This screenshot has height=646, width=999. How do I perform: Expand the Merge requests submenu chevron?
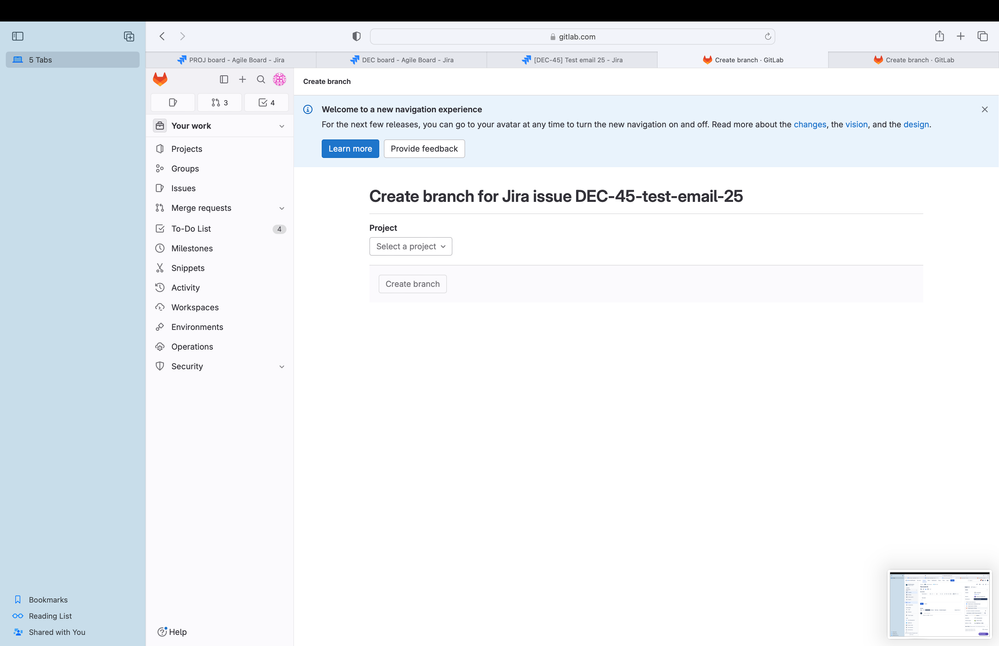[x=282, y=208]
